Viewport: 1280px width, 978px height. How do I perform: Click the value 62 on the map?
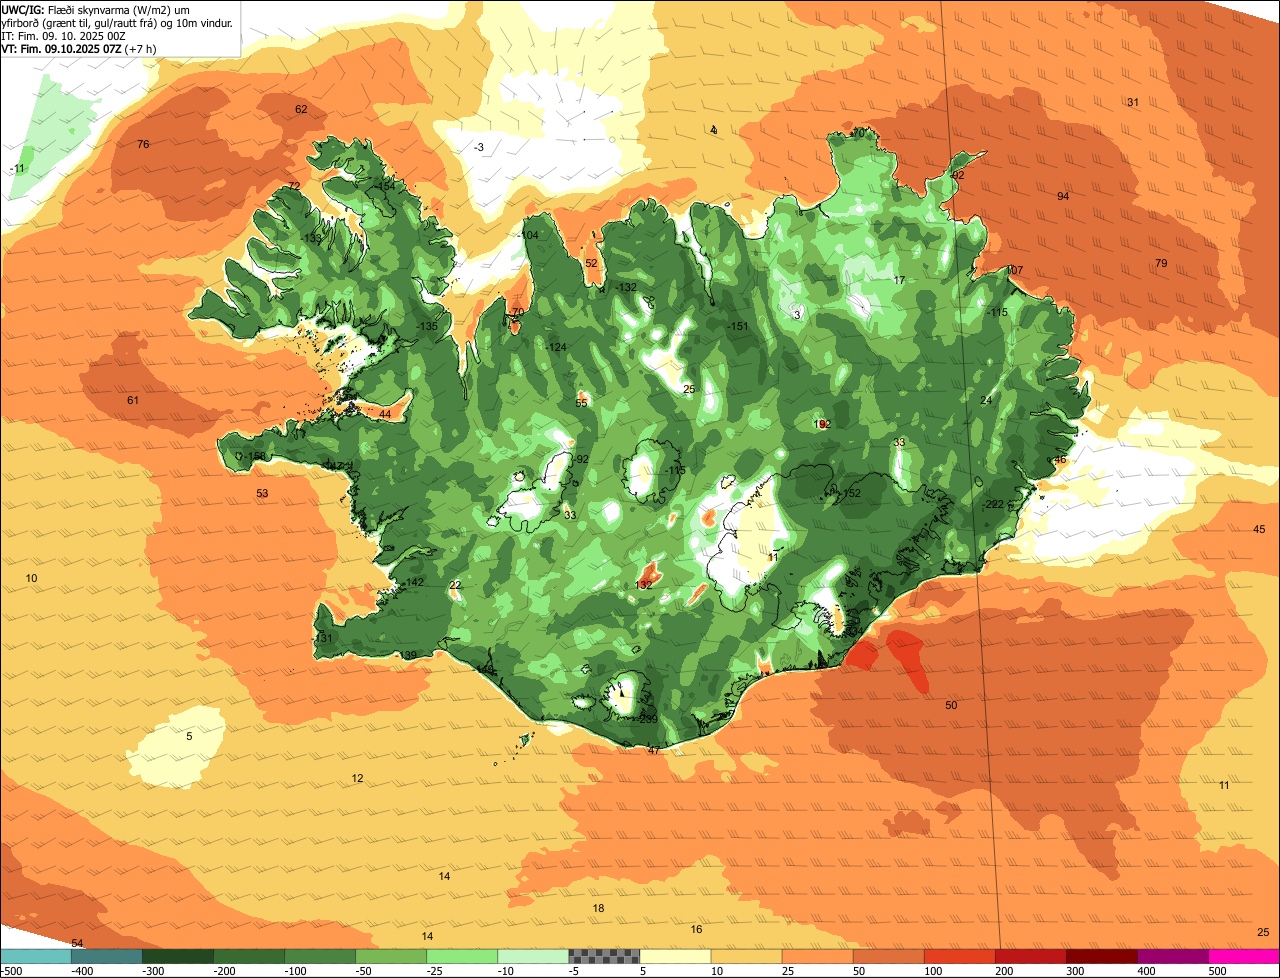click(301, 109)
